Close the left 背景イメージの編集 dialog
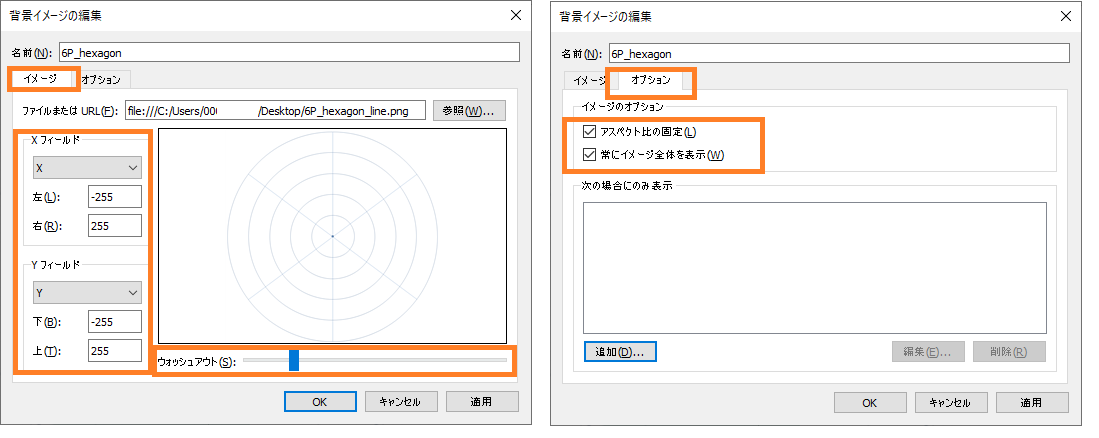1099x438 pixels. (x=516, y=16)
